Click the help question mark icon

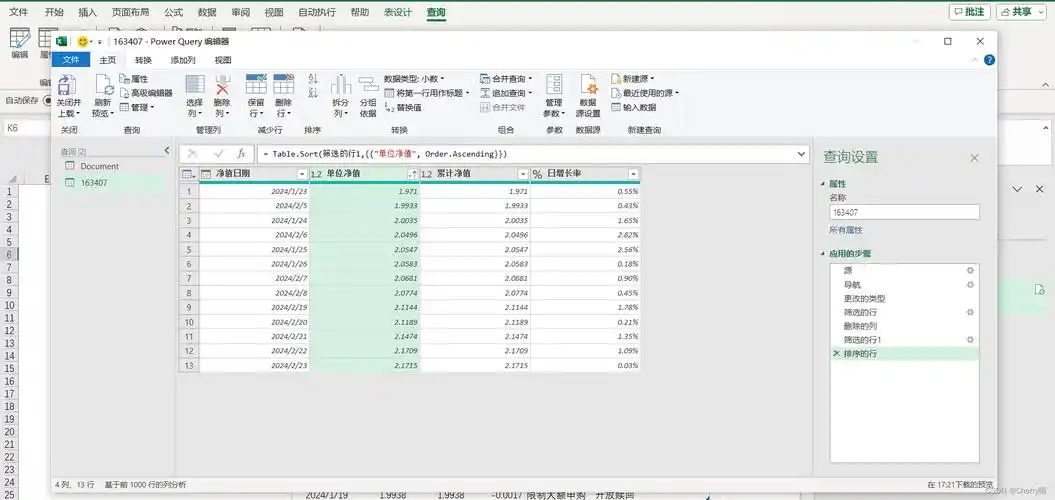tap(989, 60)
